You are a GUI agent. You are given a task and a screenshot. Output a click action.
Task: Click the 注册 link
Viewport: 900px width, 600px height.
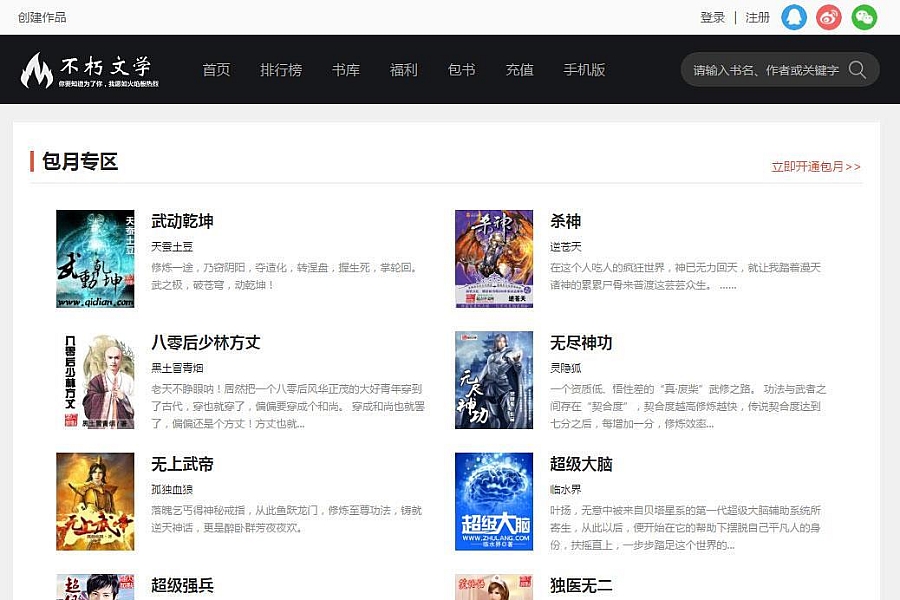click(758, 18)
